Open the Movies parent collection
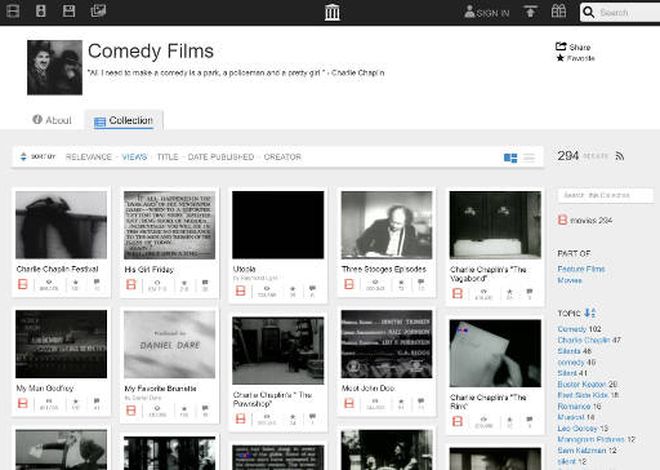Image resolution: width=660 pixels, height=470 pixels. pos(570,280)
